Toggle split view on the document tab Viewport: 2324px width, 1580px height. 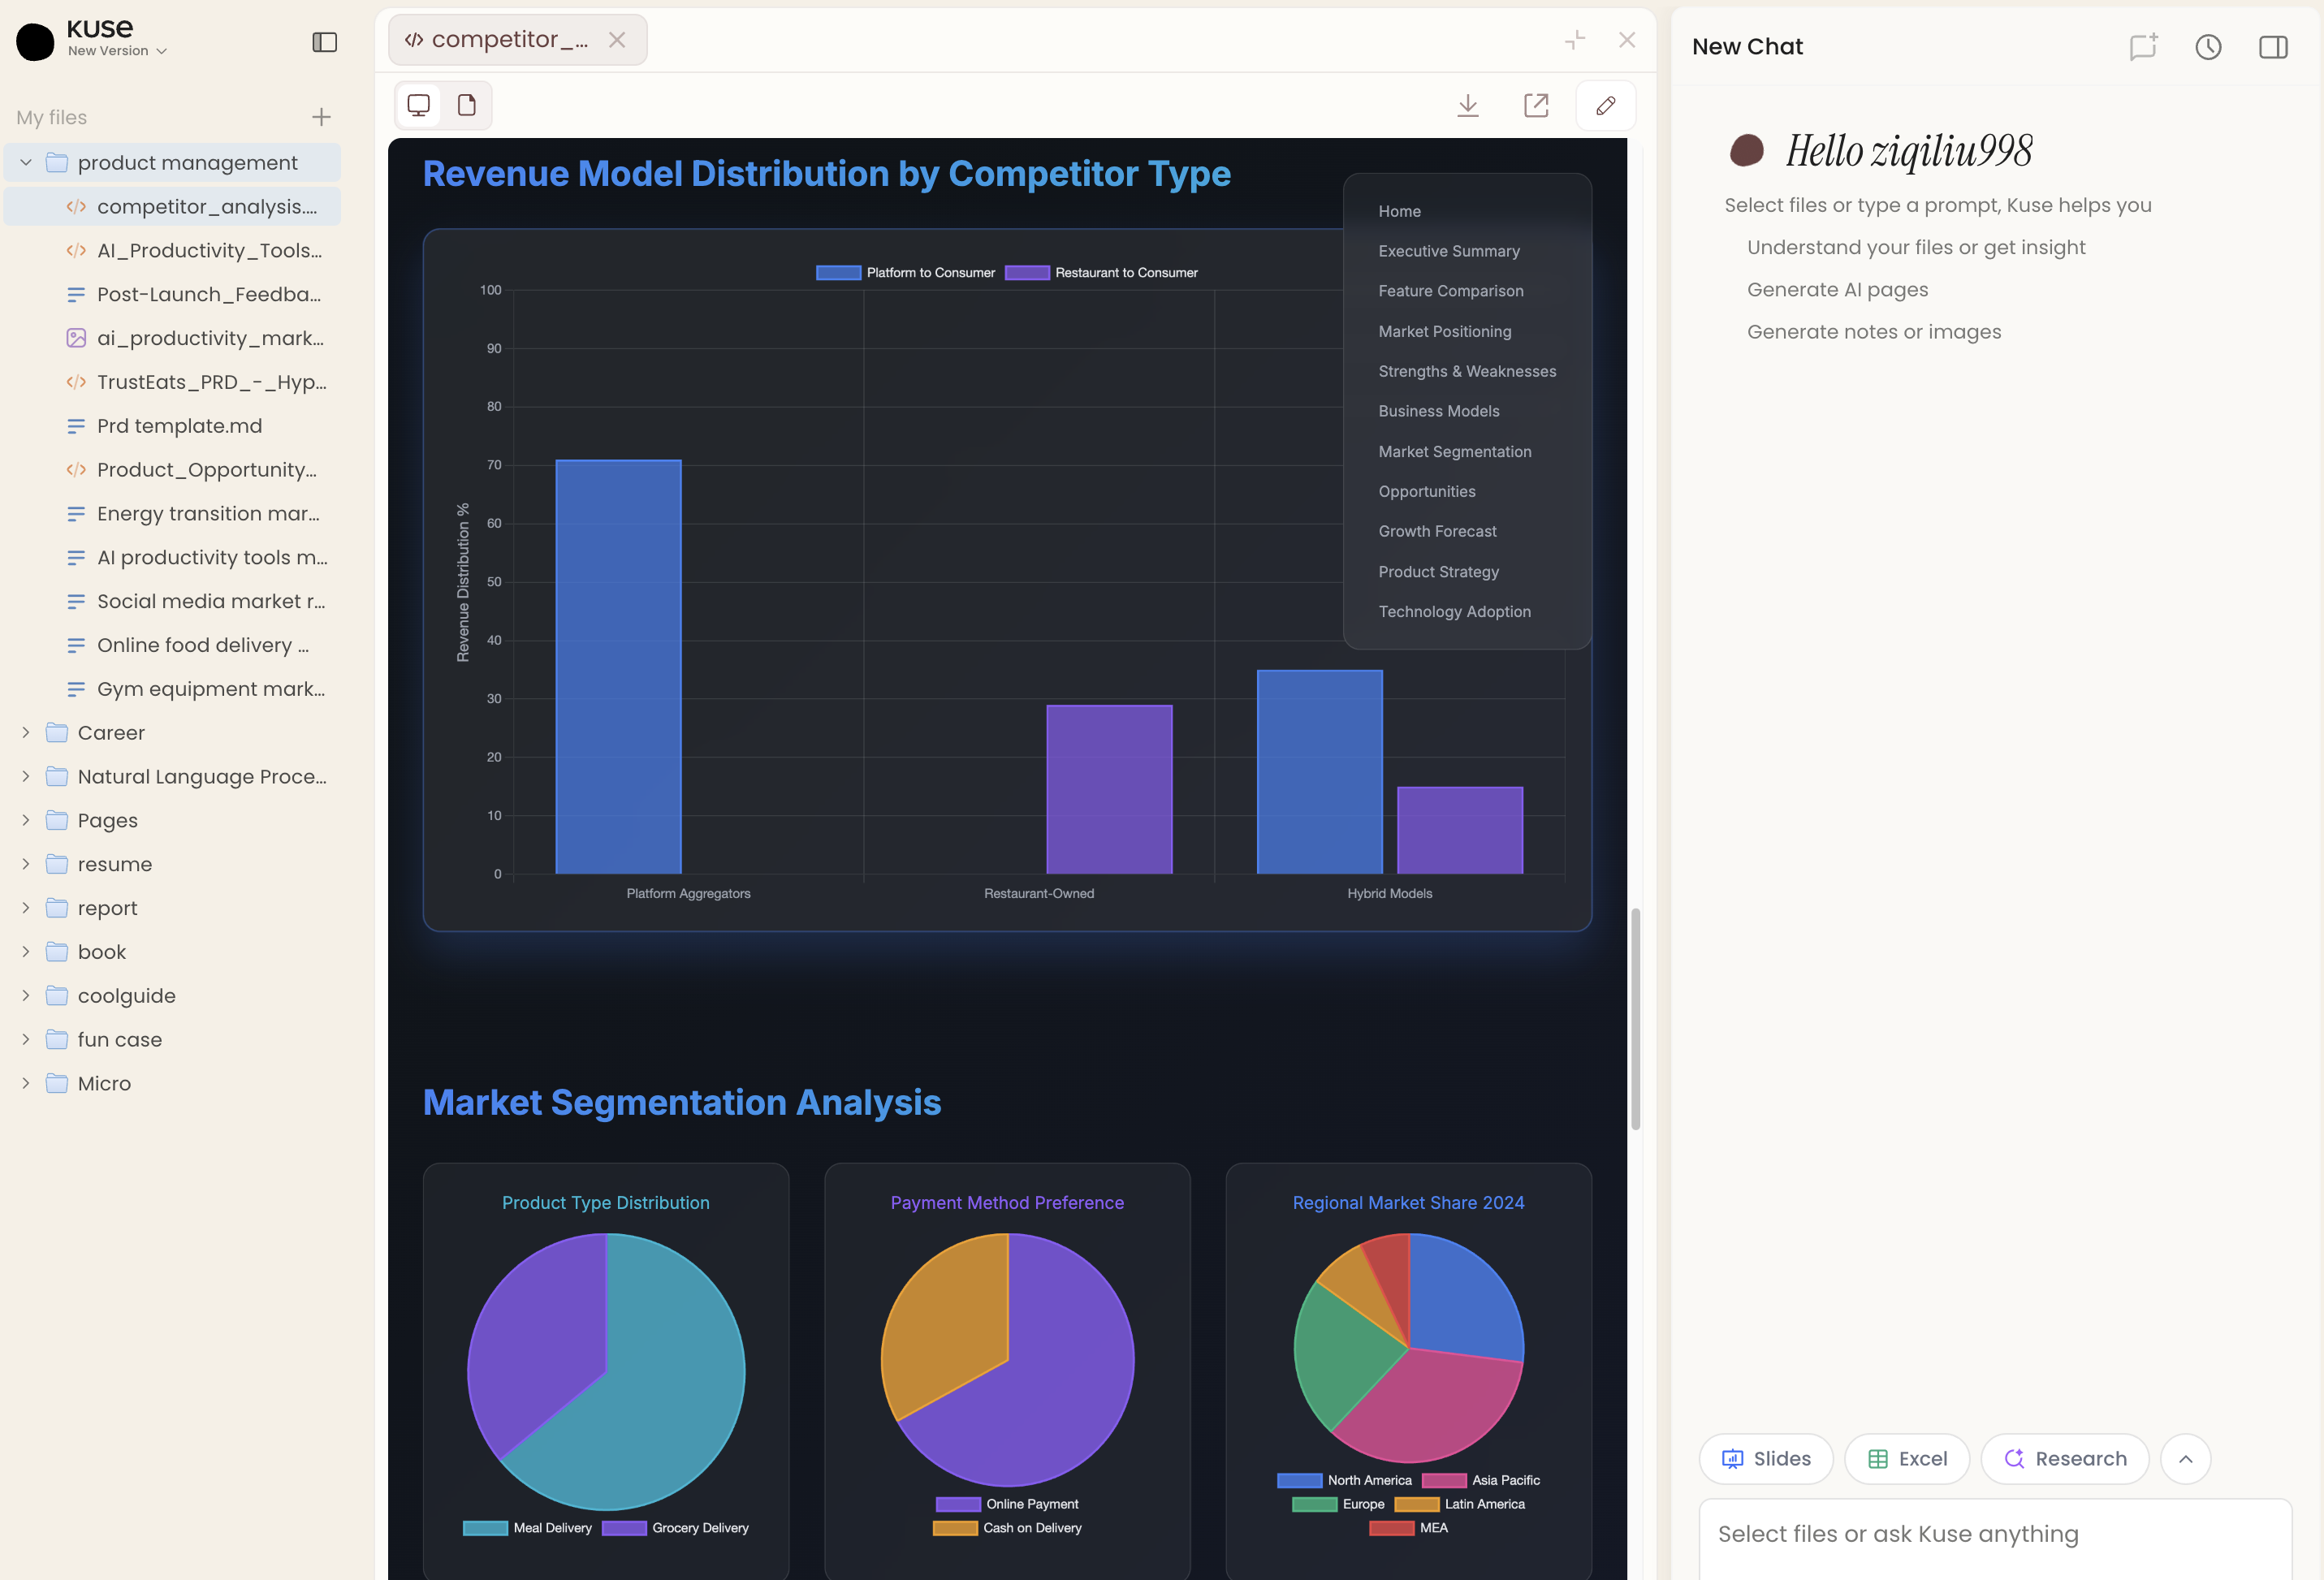tap(1574, 40)
